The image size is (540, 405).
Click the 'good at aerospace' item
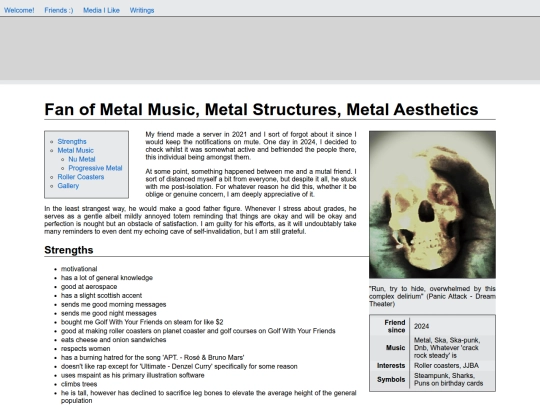pos(89,287)
